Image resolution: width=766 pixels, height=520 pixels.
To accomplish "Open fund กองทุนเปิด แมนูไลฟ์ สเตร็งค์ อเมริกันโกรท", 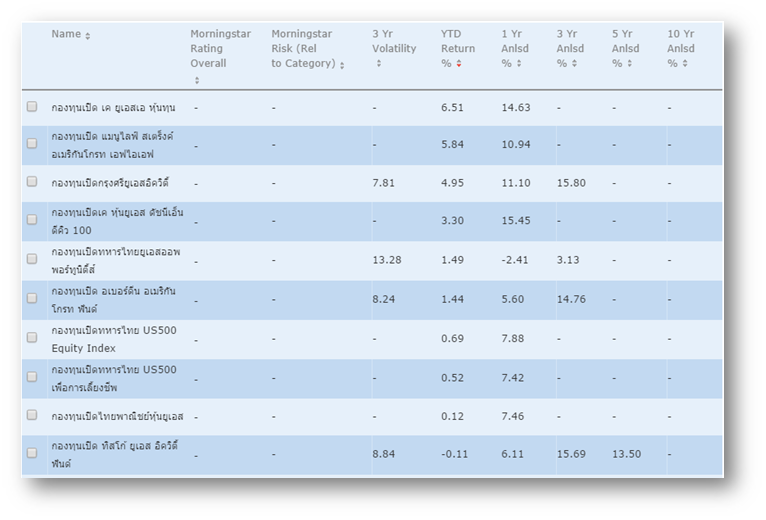I will coord(116,144).
